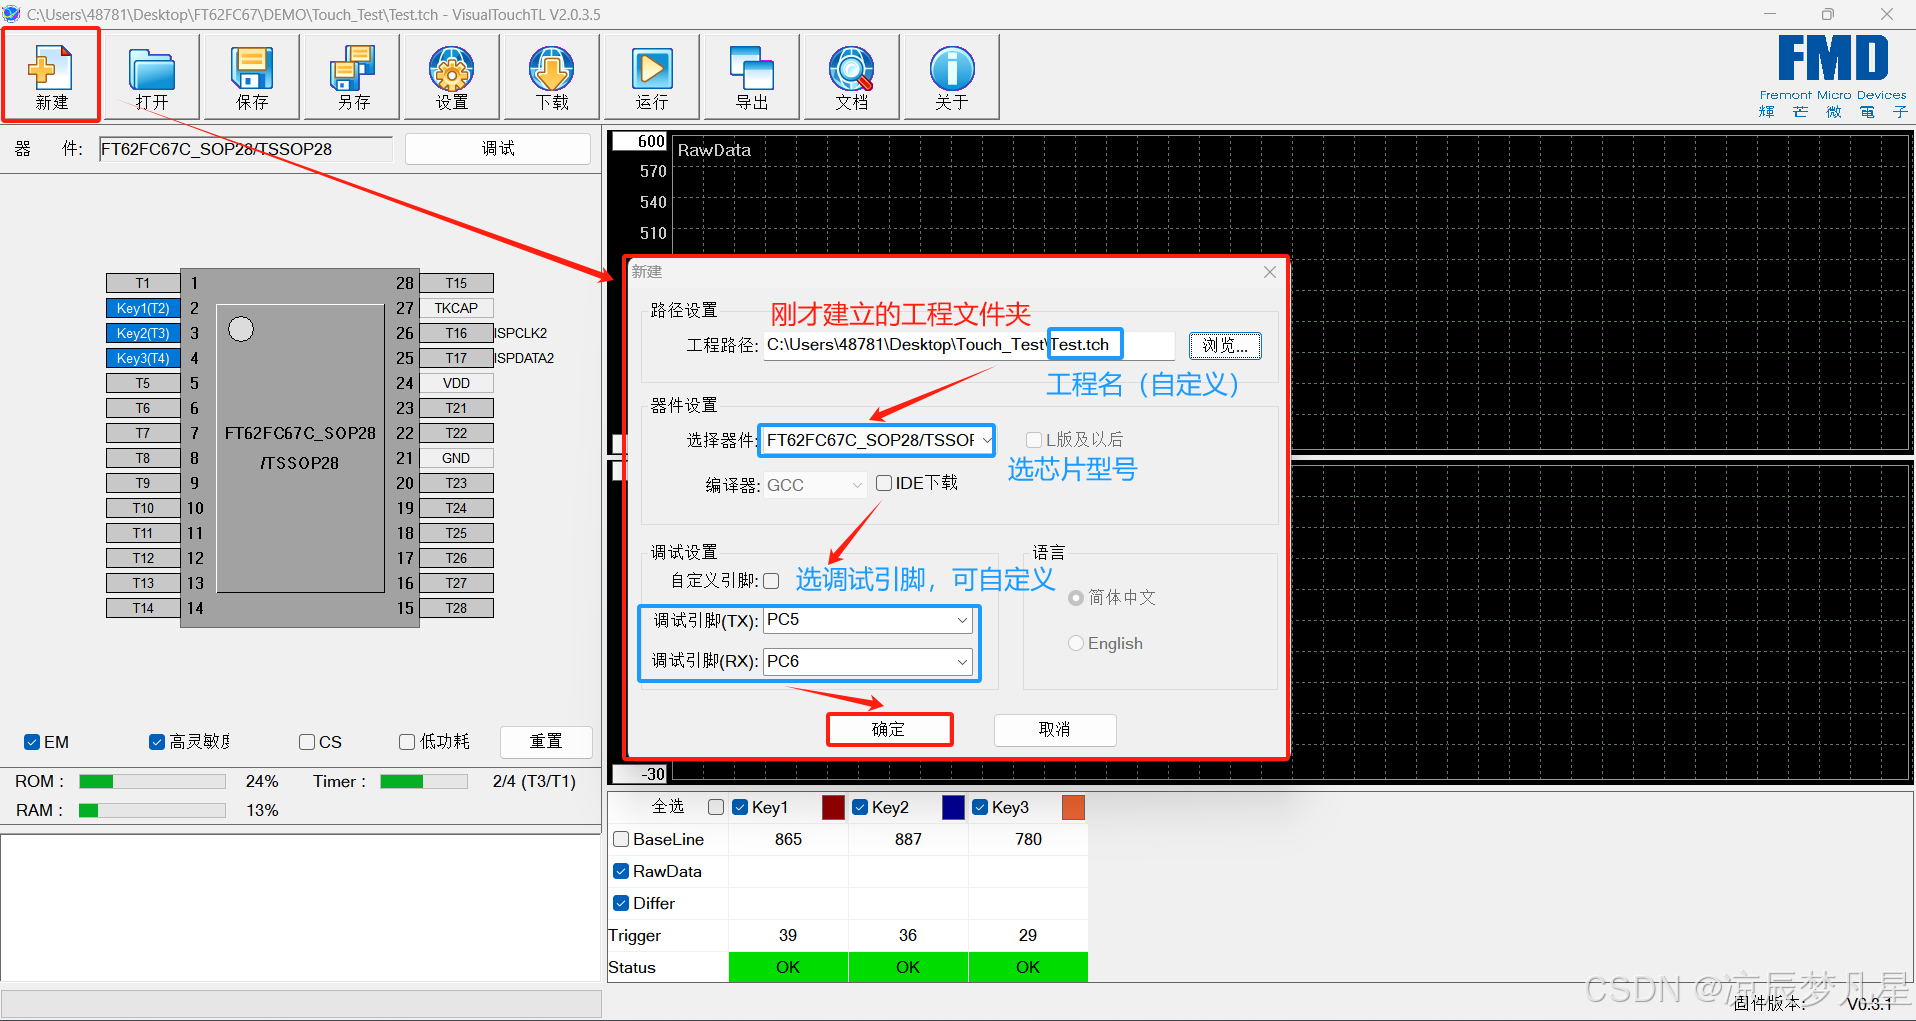Click Key3 orange color swatch

point(1073,807)
